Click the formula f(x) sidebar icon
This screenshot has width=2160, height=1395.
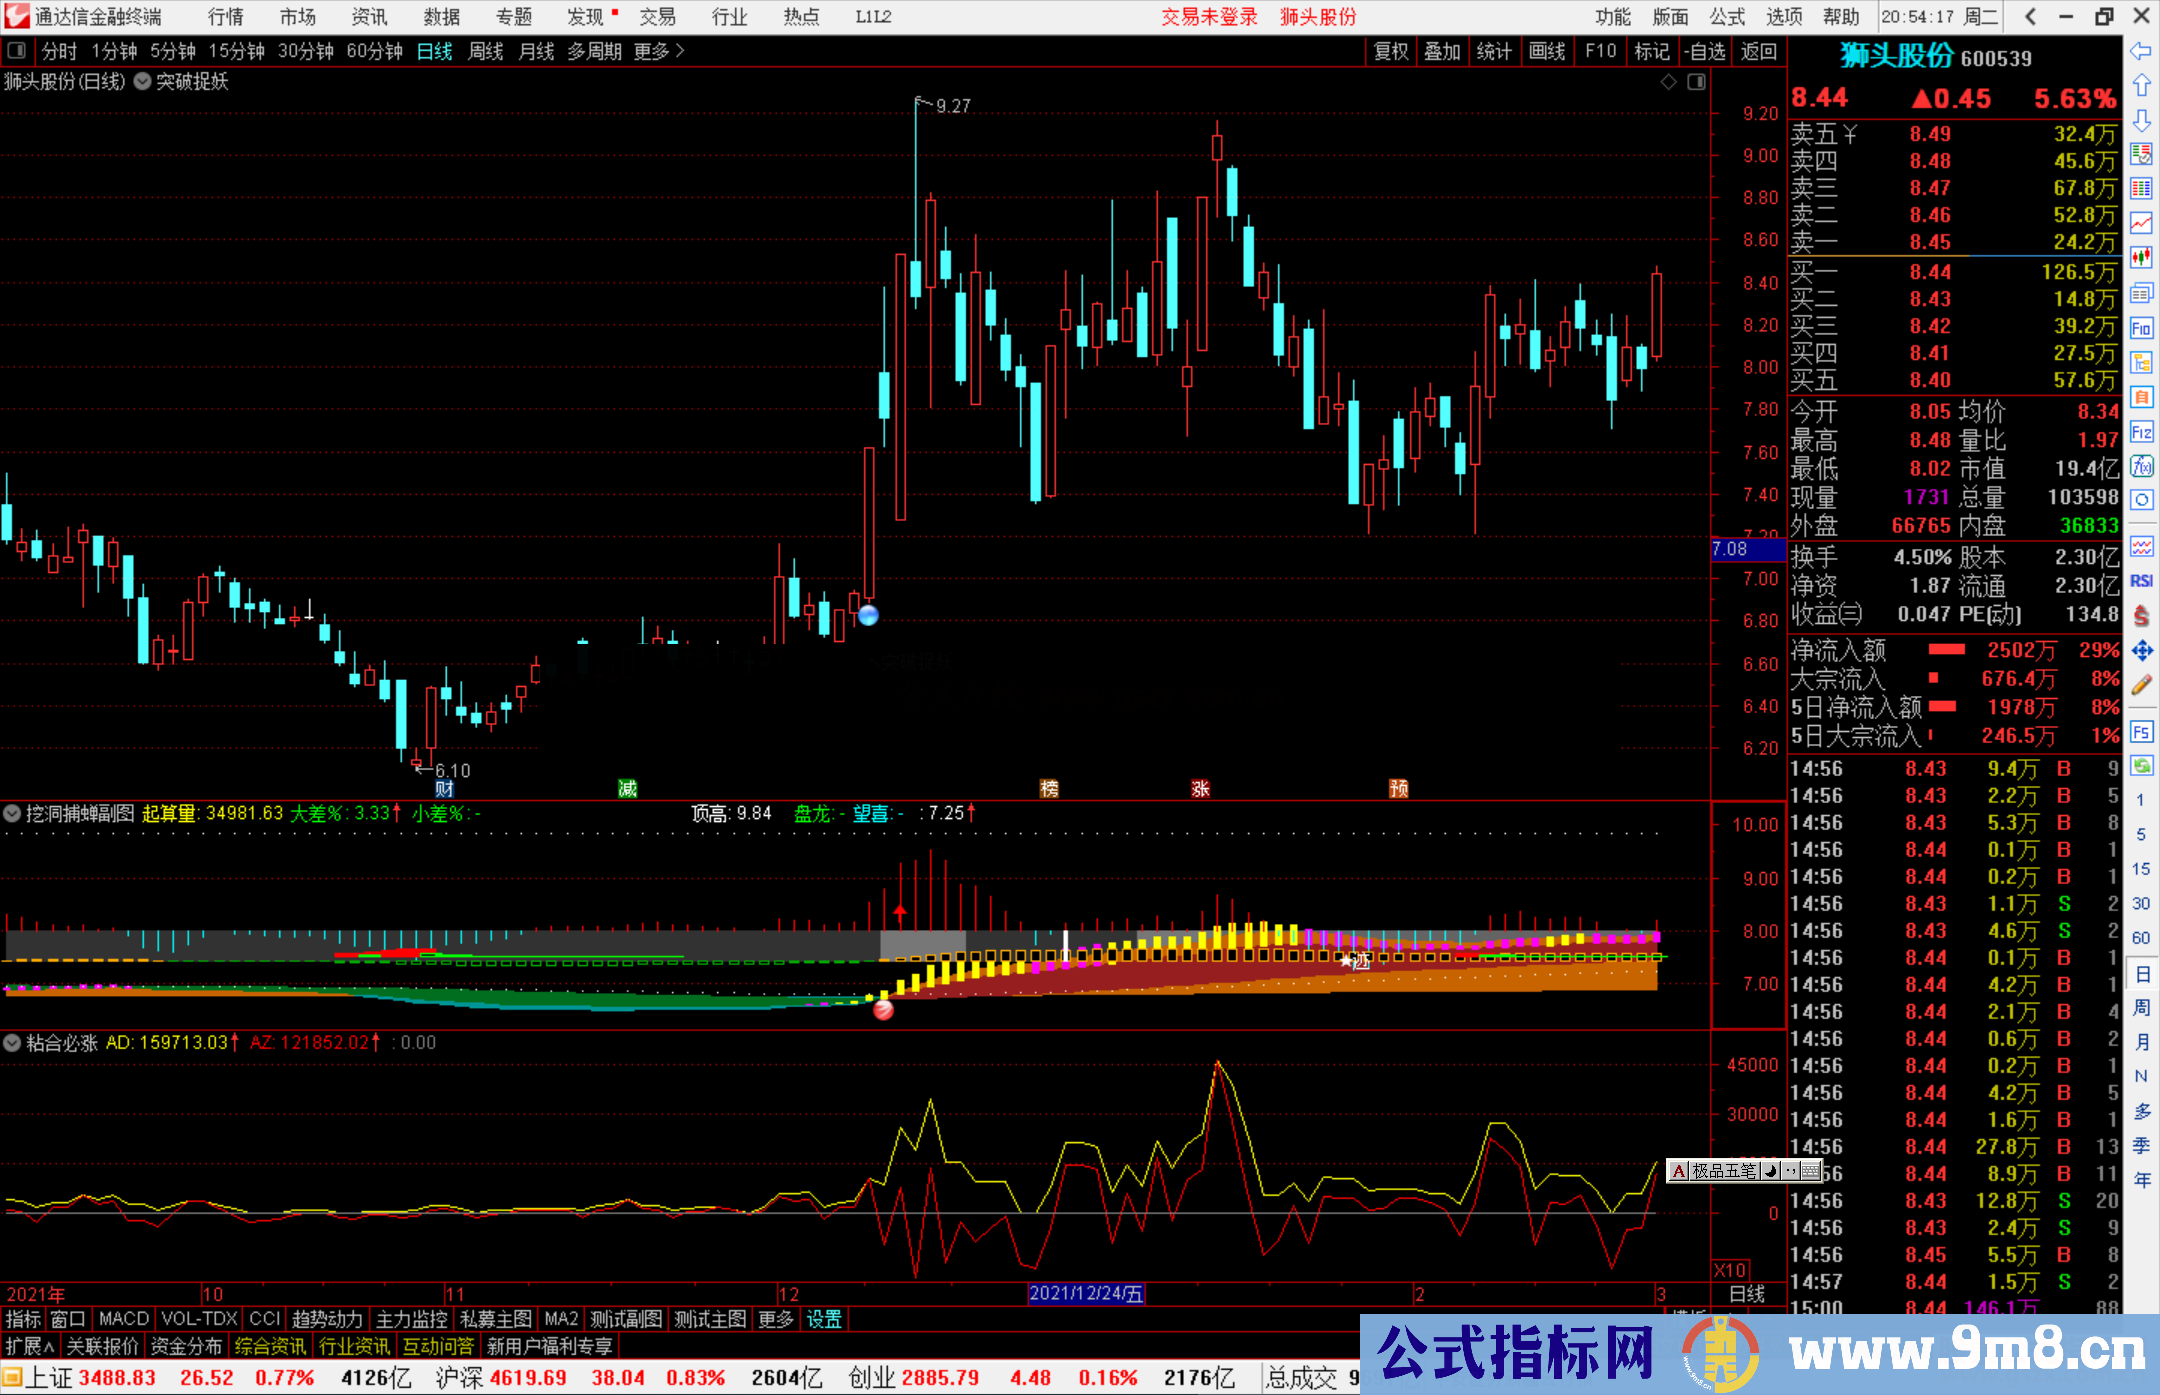click(x=2141, y=466)
